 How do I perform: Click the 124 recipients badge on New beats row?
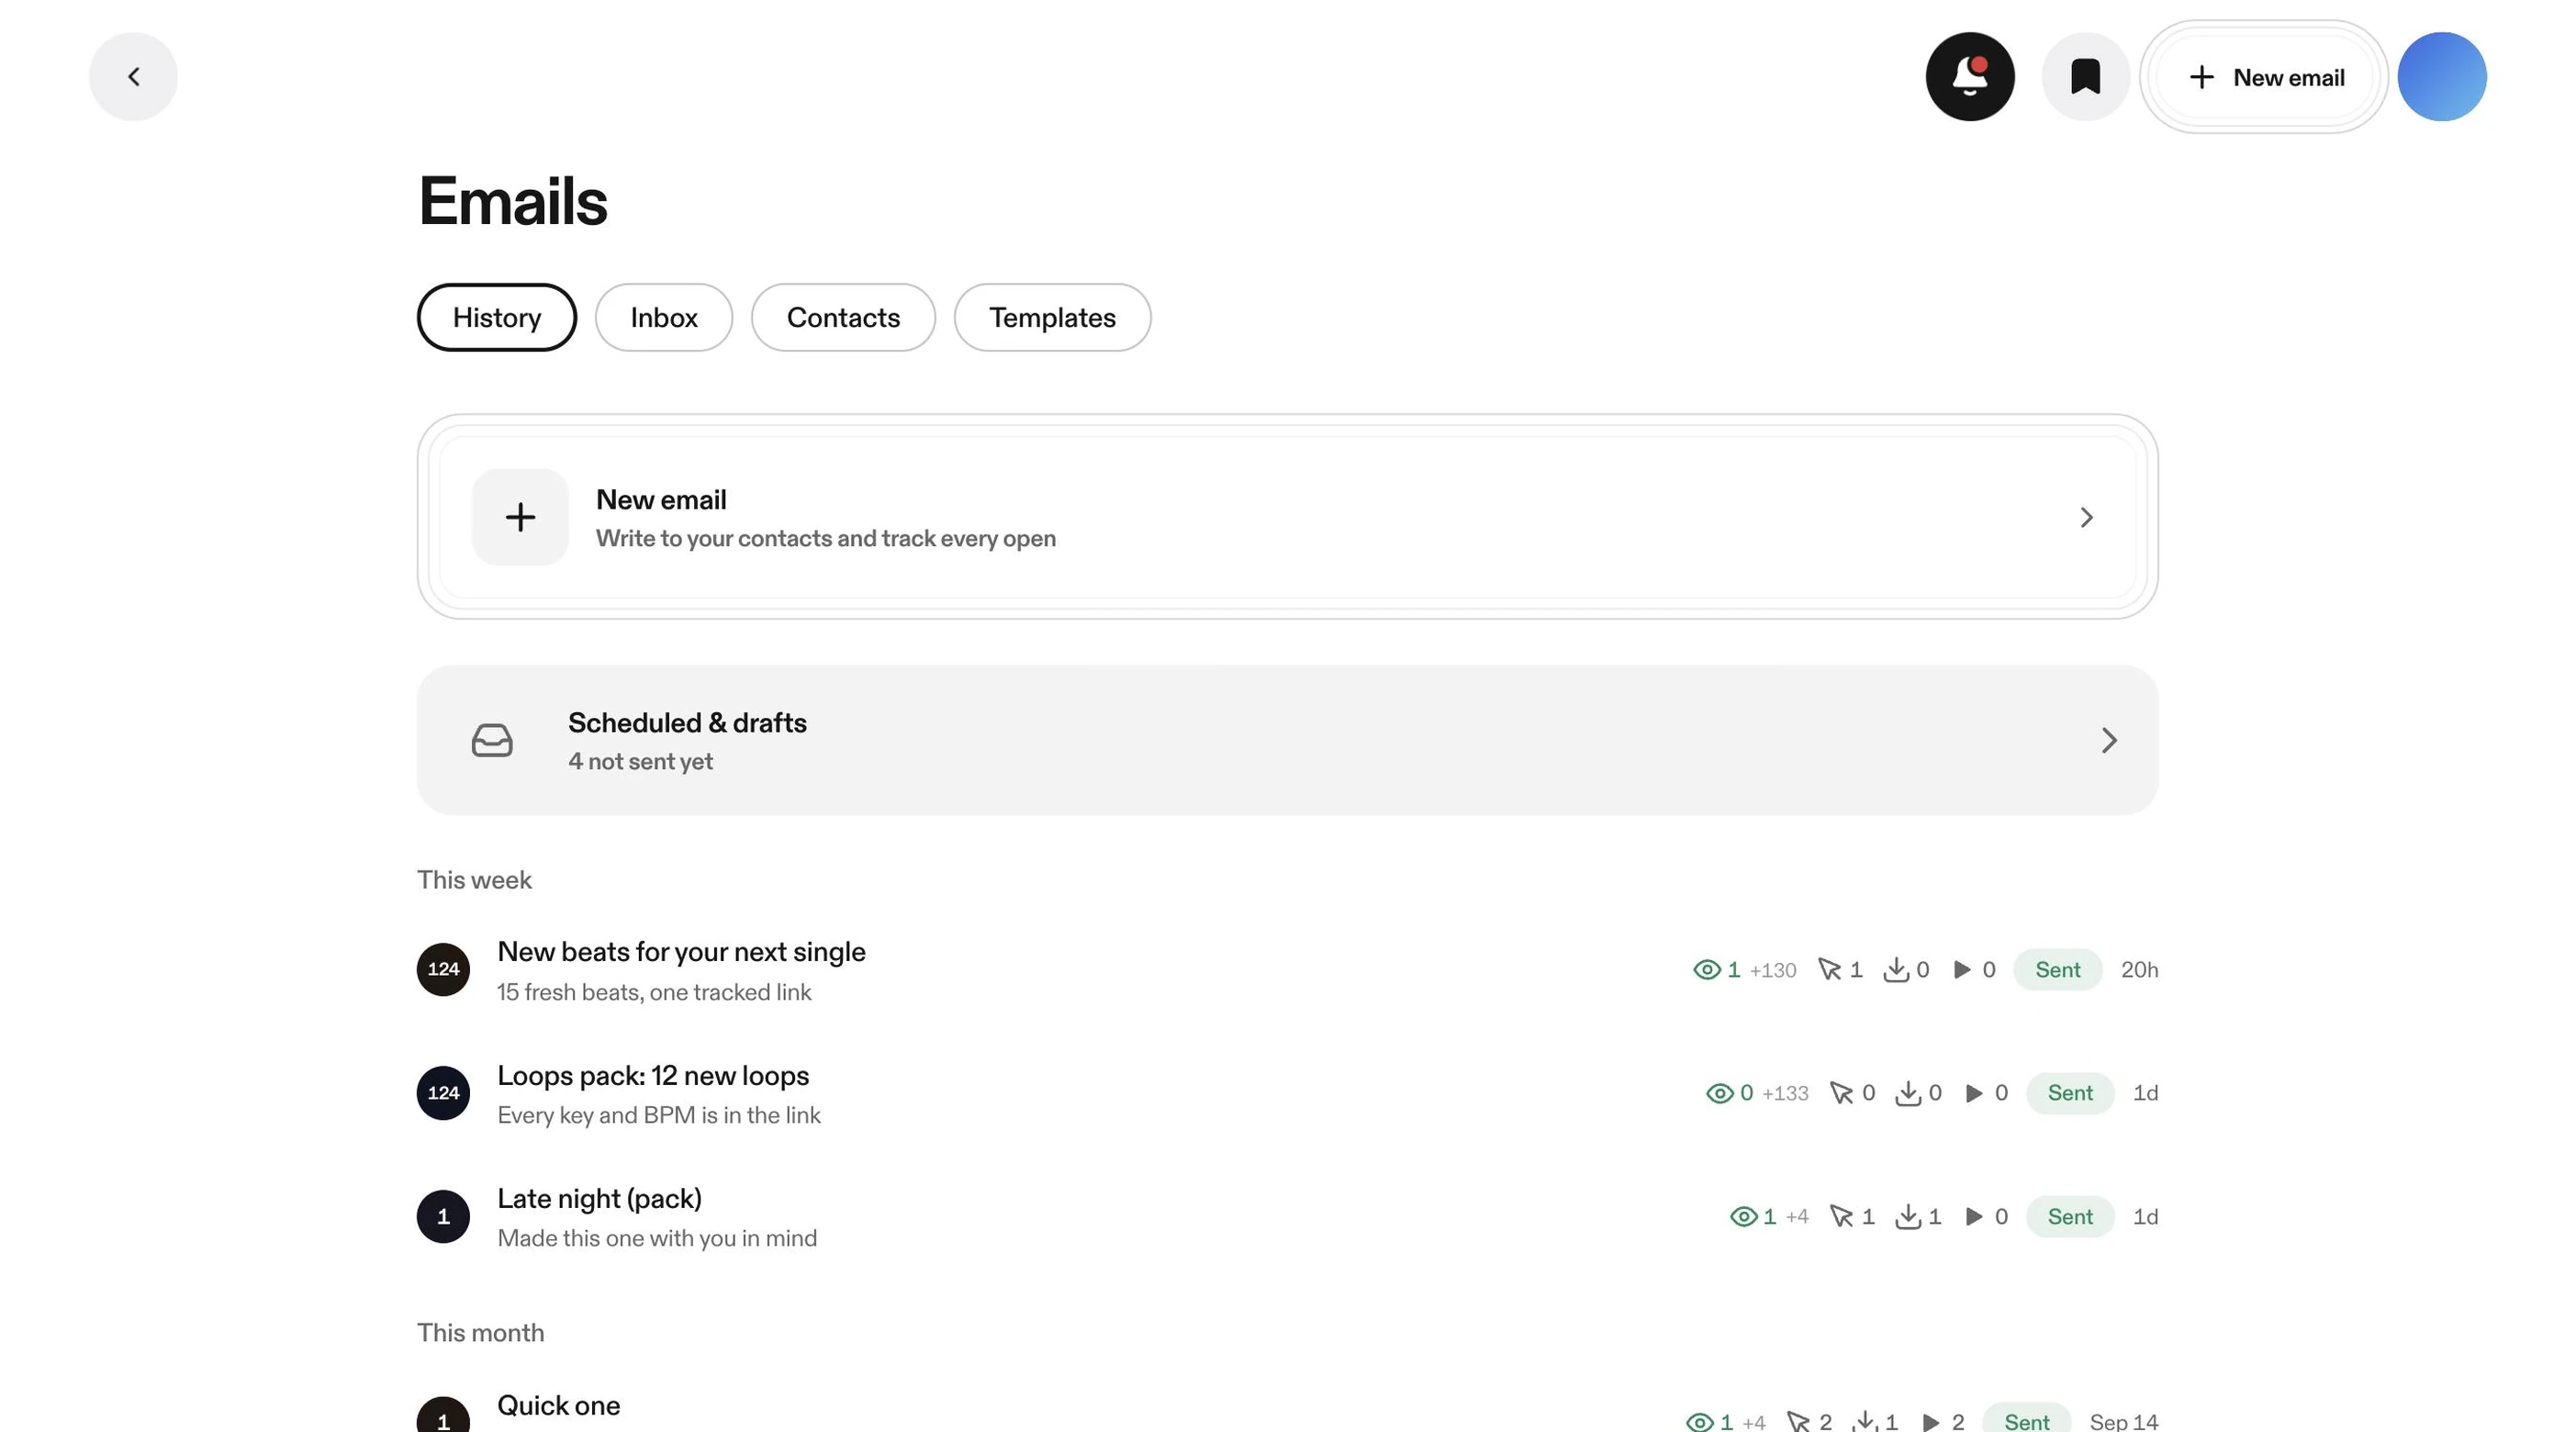[x=443, y=969]
